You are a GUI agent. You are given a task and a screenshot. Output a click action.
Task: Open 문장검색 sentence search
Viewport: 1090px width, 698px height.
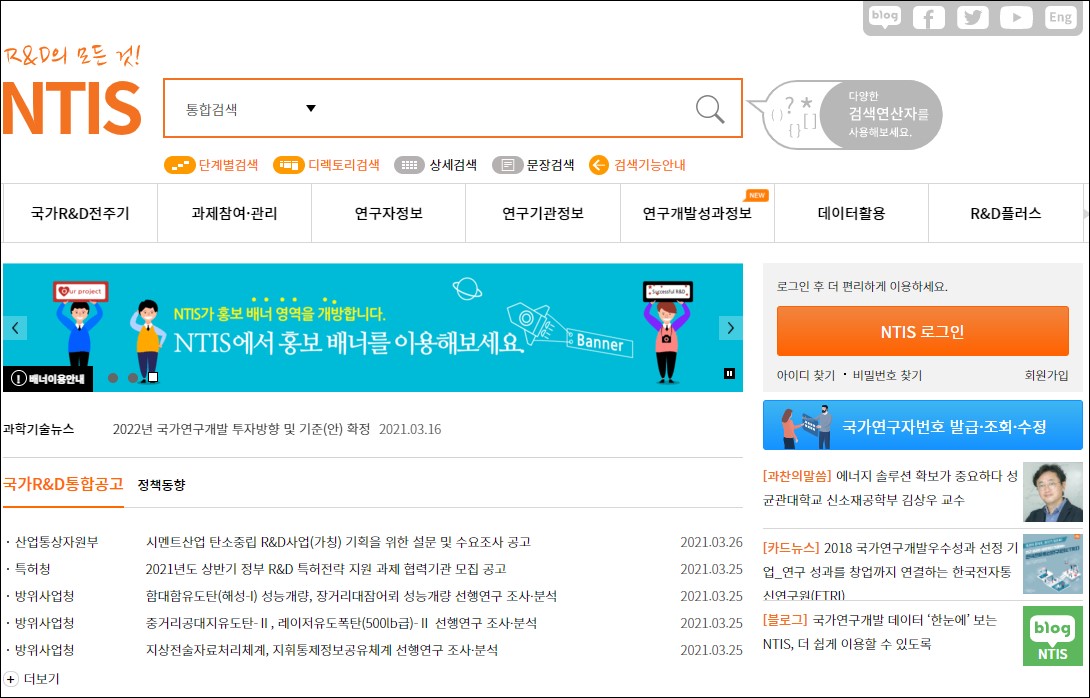[x=533, y=165]
